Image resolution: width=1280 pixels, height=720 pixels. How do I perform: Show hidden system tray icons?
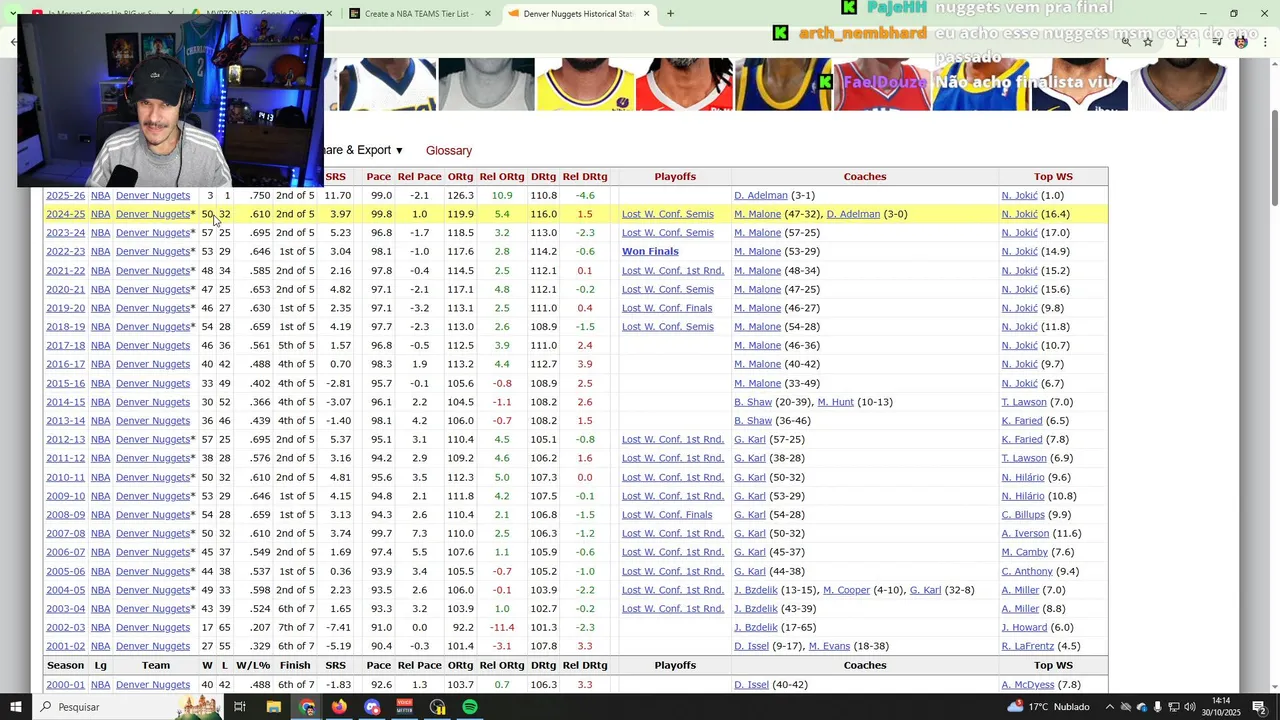(x=1110, y=707)
